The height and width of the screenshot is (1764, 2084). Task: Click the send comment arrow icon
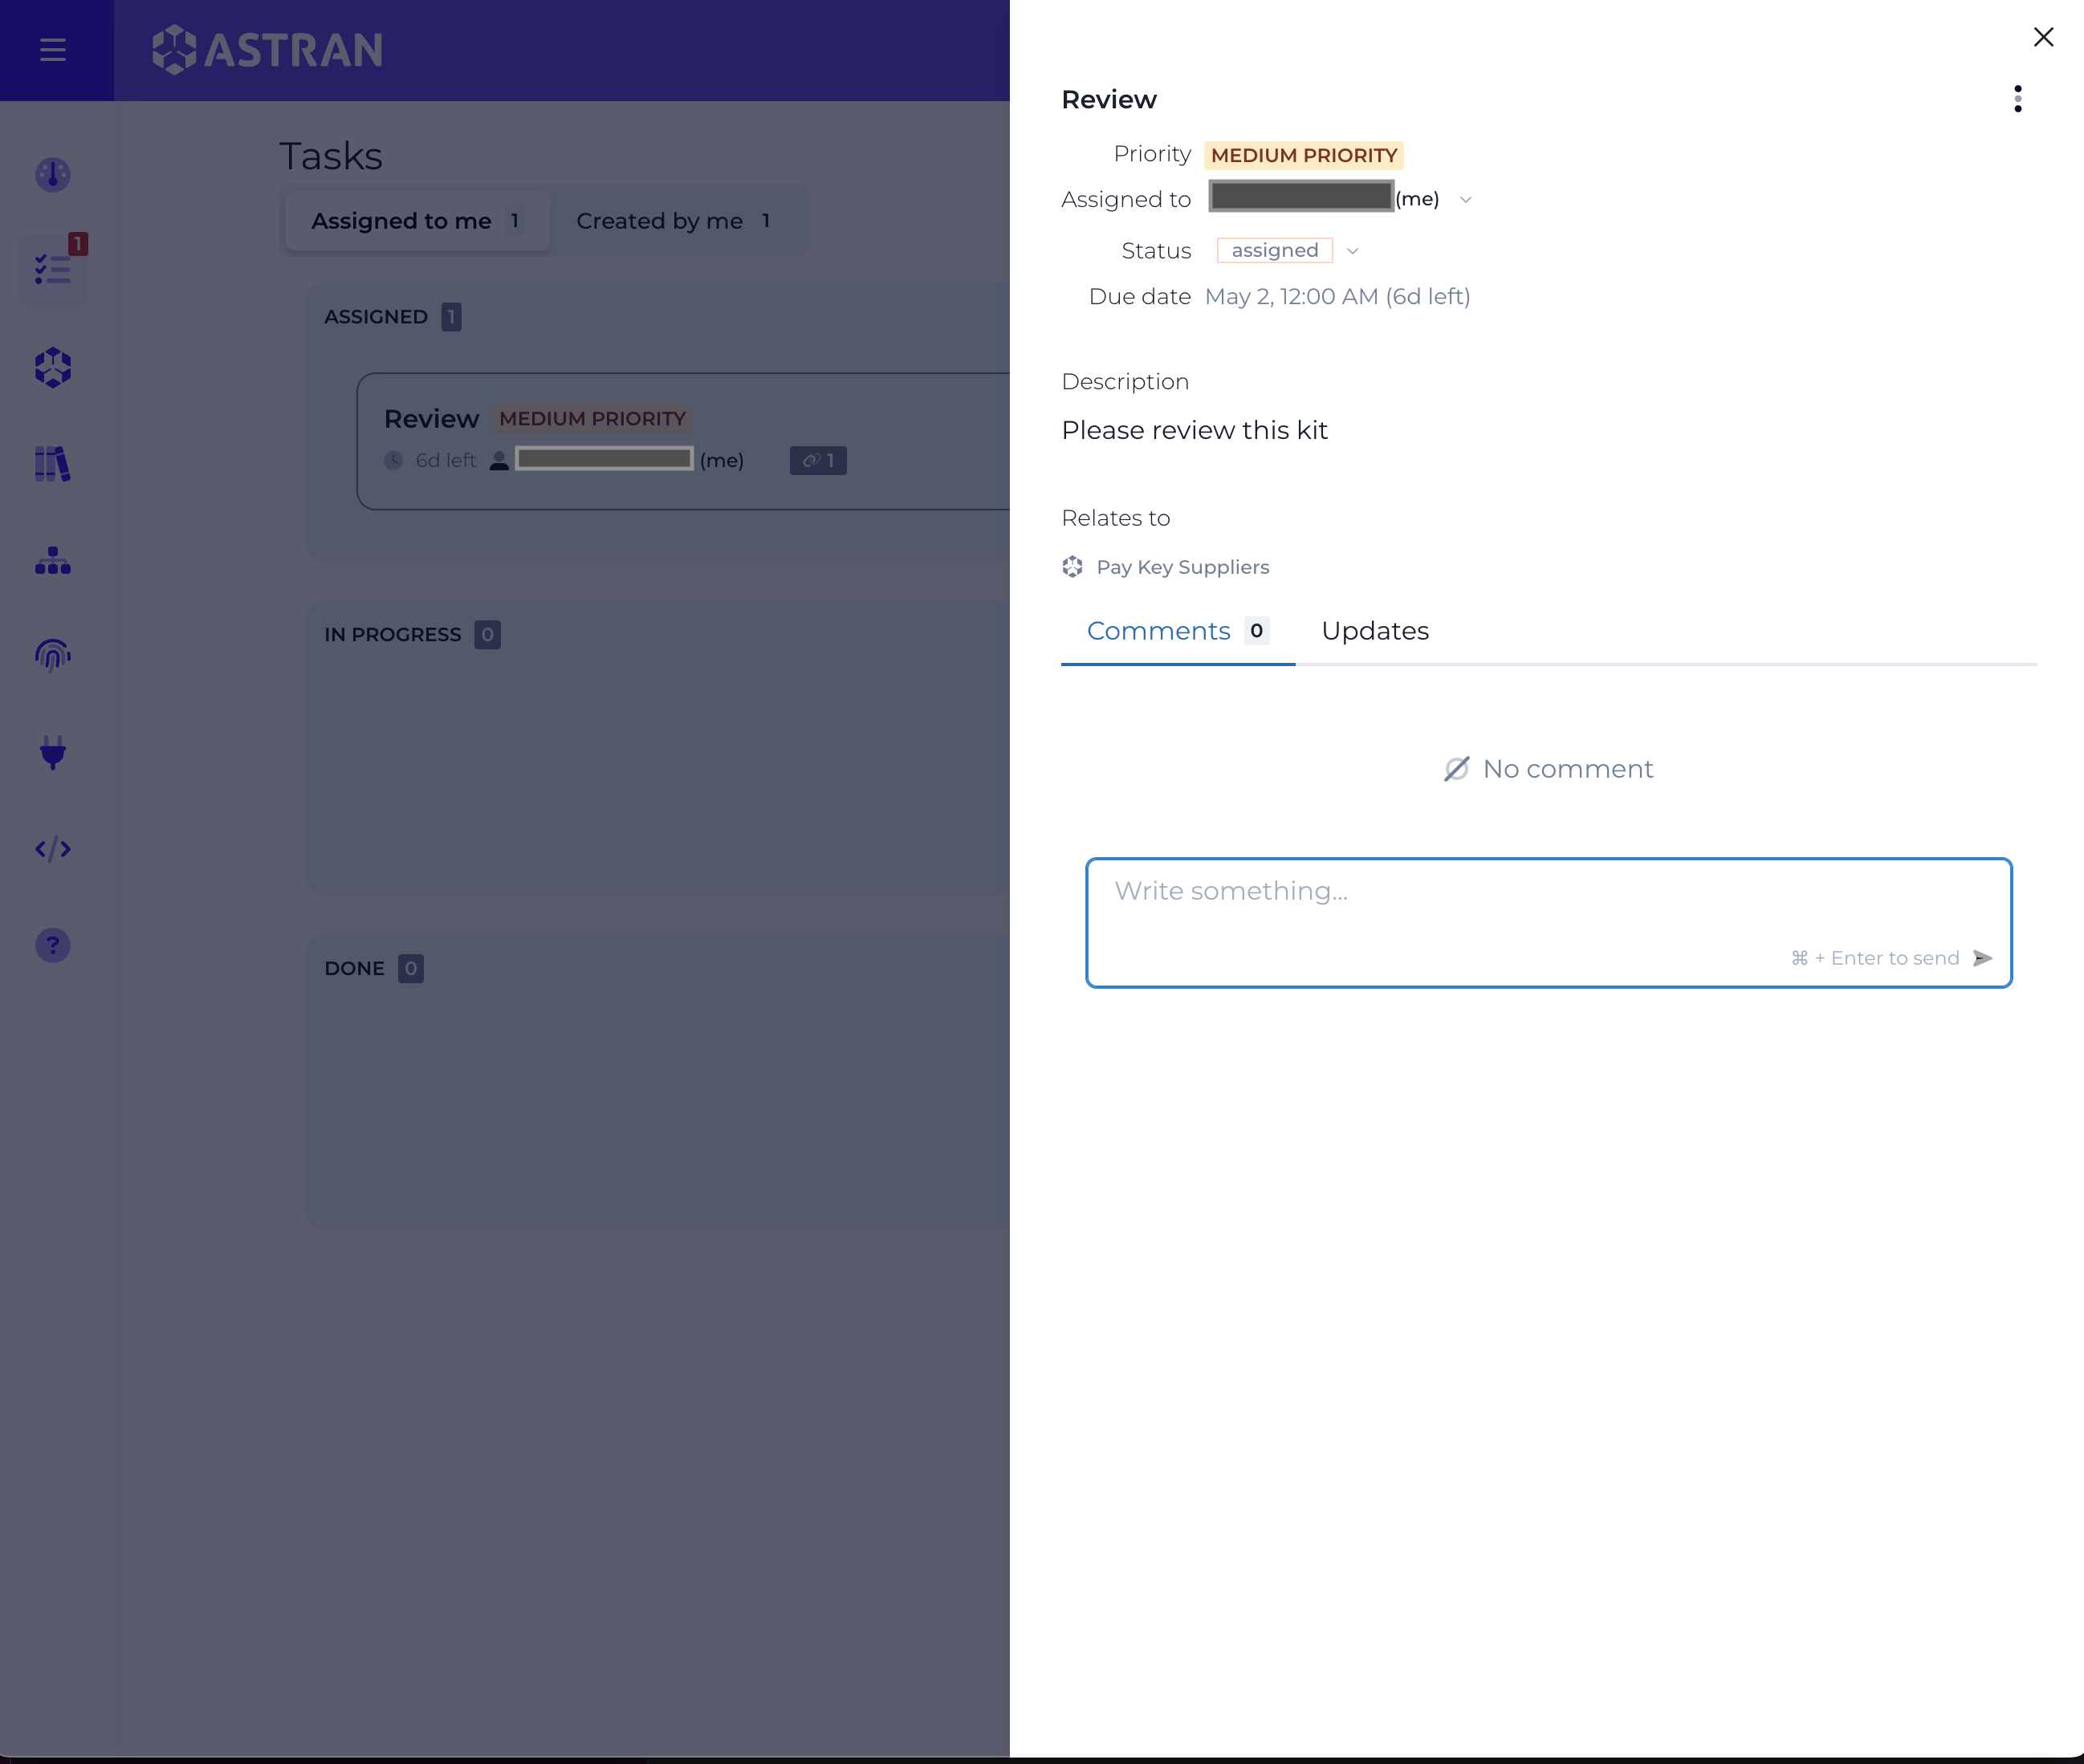[x=1982, y=958]
